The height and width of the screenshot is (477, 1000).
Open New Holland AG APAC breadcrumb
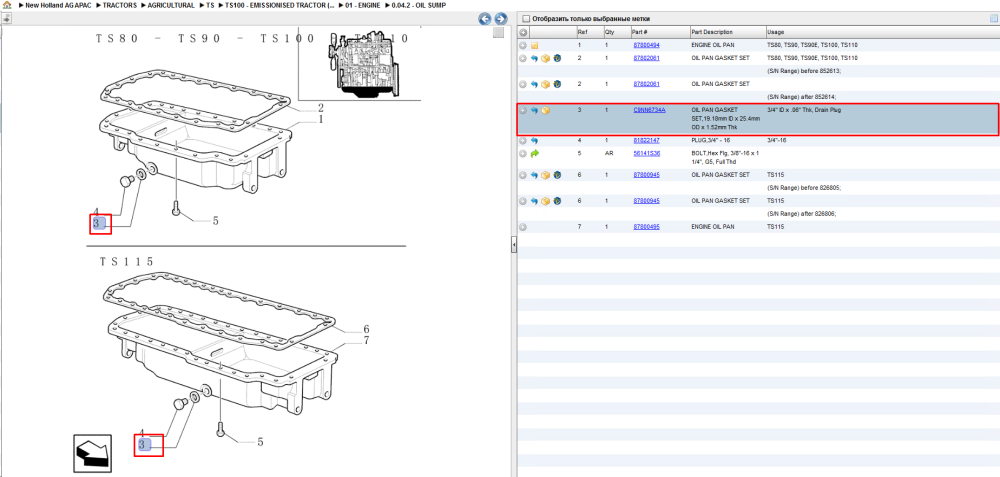[x=58, y=5]
